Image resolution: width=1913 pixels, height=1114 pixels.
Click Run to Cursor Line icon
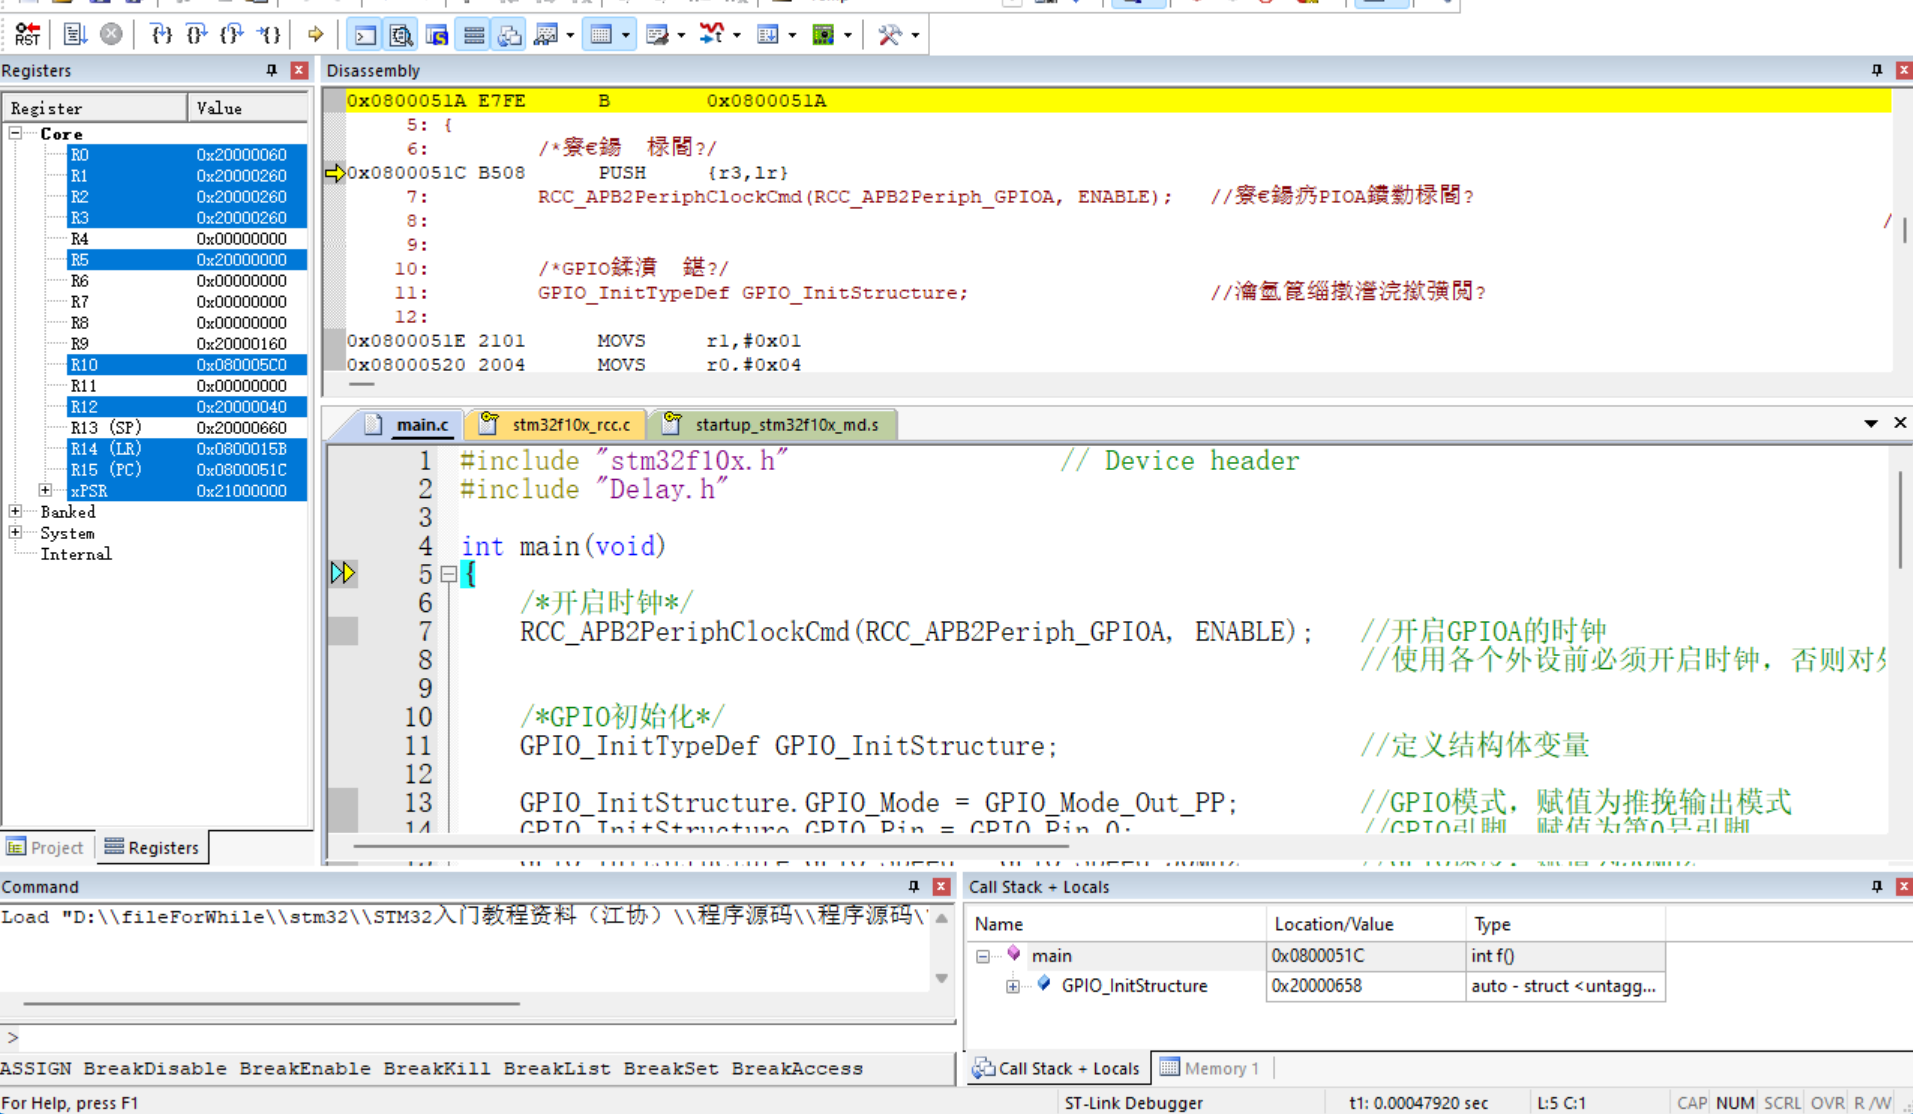(269, 34)
